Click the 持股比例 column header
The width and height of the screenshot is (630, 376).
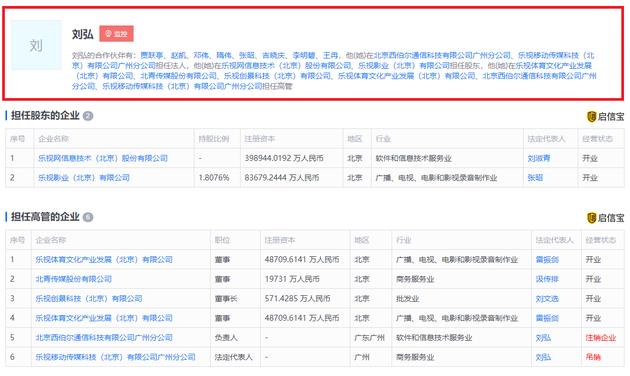(214, 139)
